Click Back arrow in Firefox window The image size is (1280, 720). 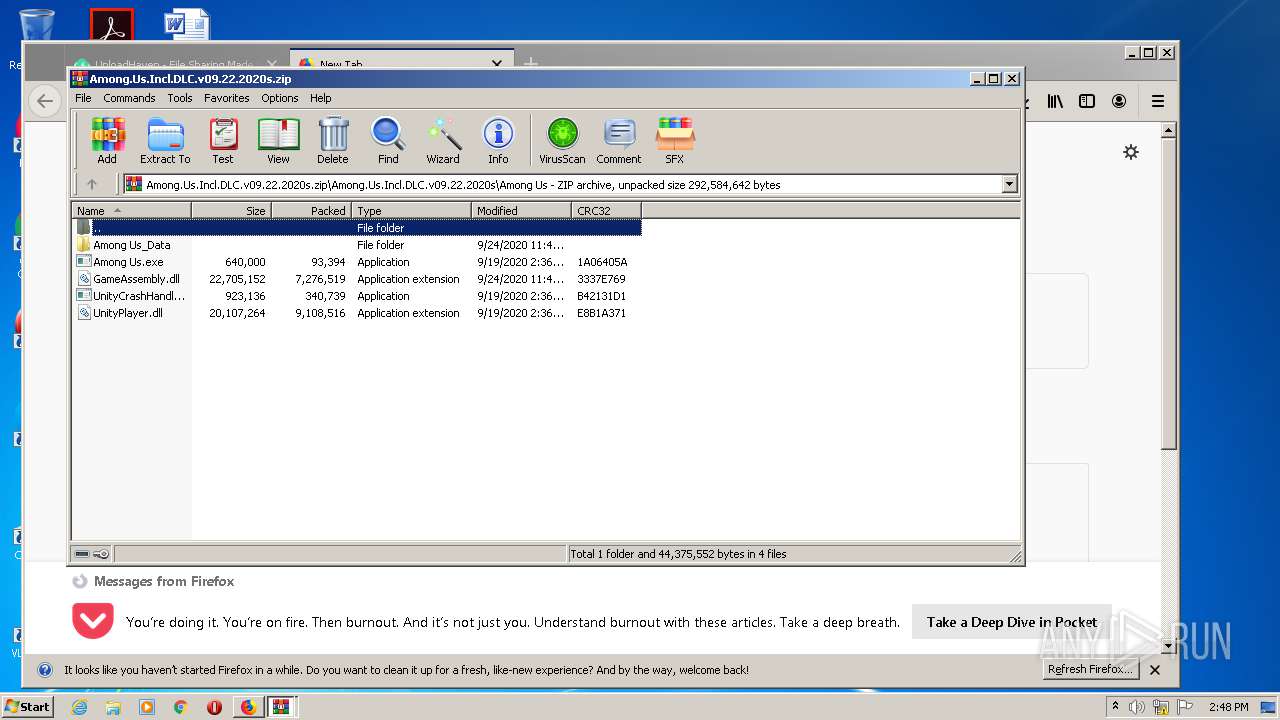(x=44, y=101)
